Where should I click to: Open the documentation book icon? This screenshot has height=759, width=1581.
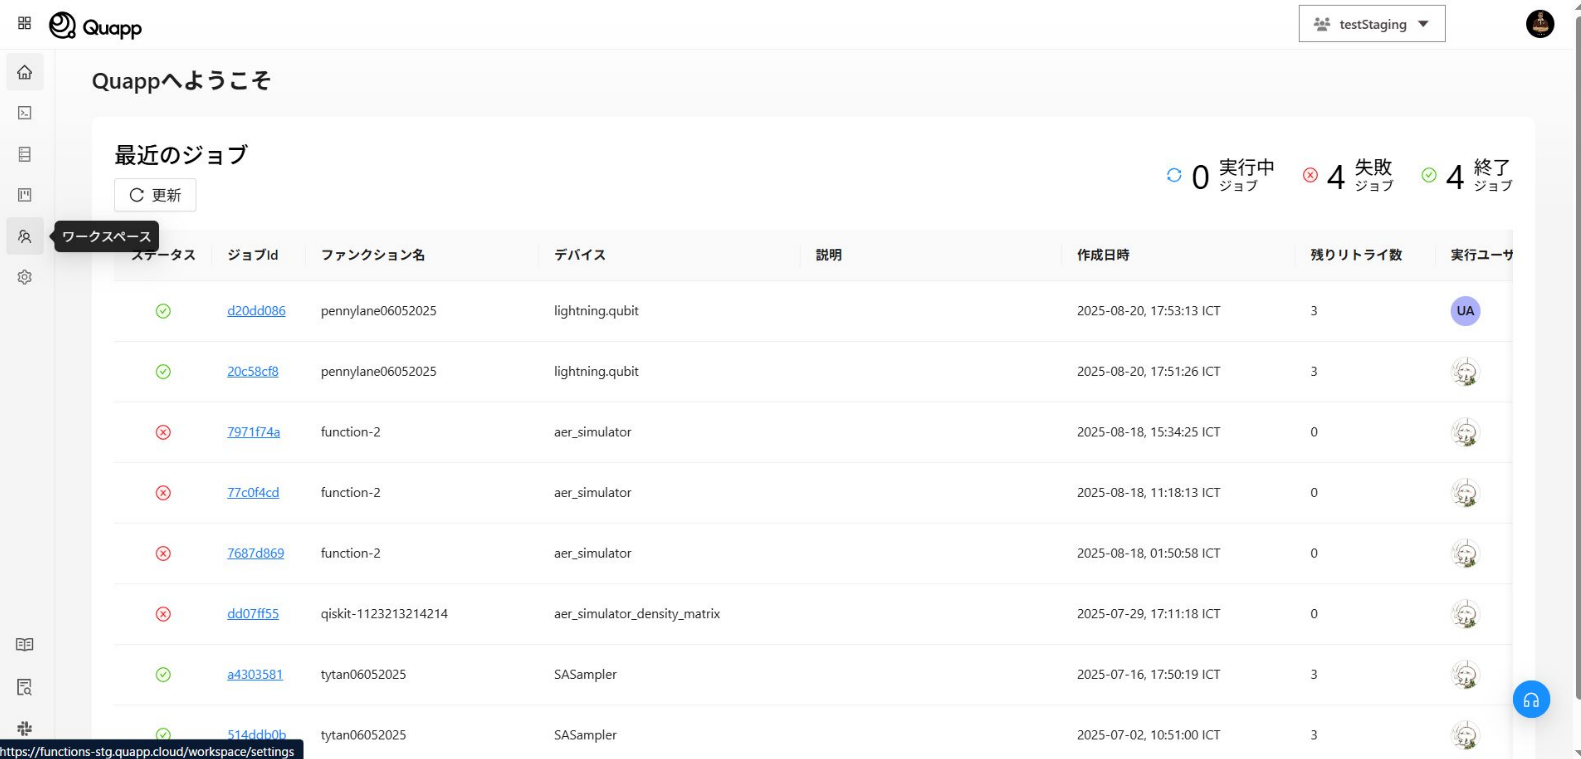click(x=25, y=645)
